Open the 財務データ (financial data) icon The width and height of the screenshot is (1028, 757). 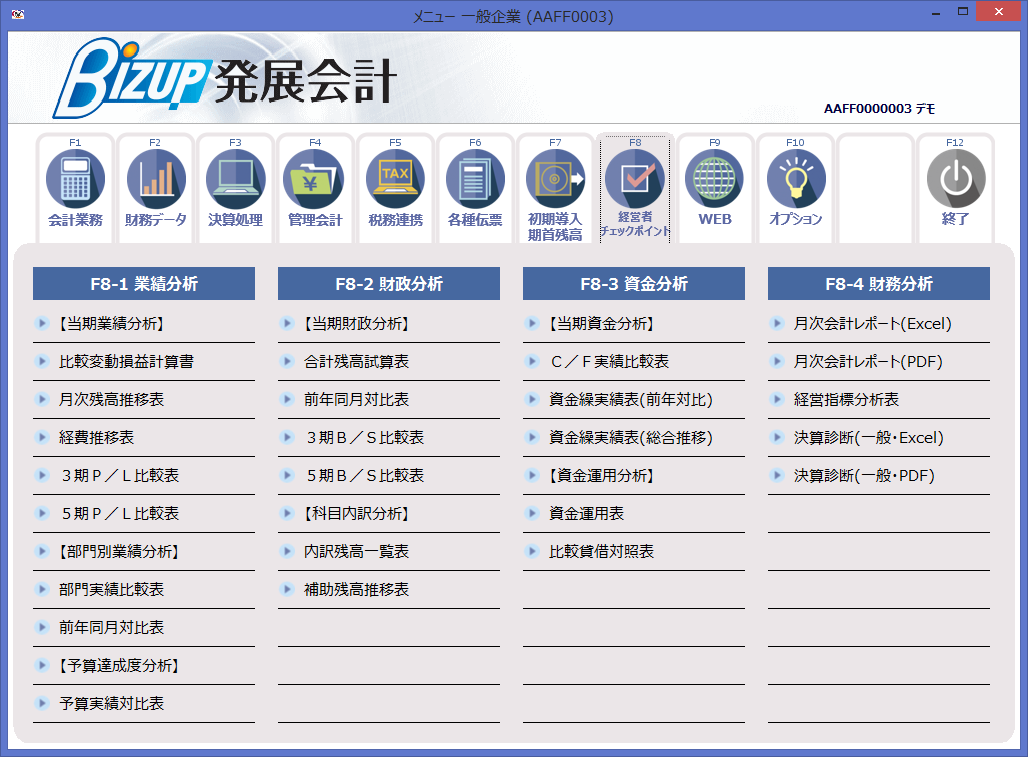click(155, 188)
